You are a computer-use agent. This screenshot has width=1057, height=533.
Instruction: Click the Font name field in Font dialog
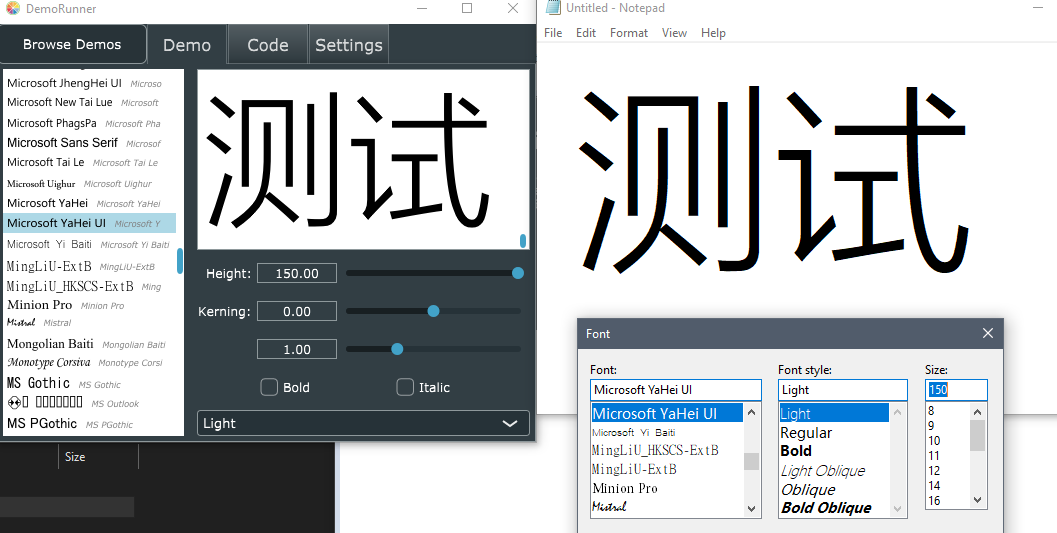pyautogui.click(x=675, y=389)
